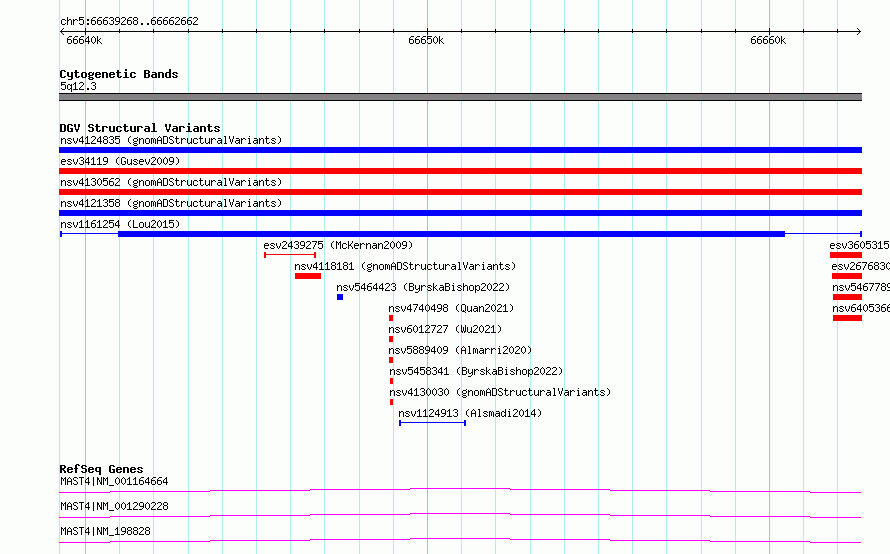Click the nsv1124913 (Alsmadi2014) label
890x554 pixels.
[470, 413]
